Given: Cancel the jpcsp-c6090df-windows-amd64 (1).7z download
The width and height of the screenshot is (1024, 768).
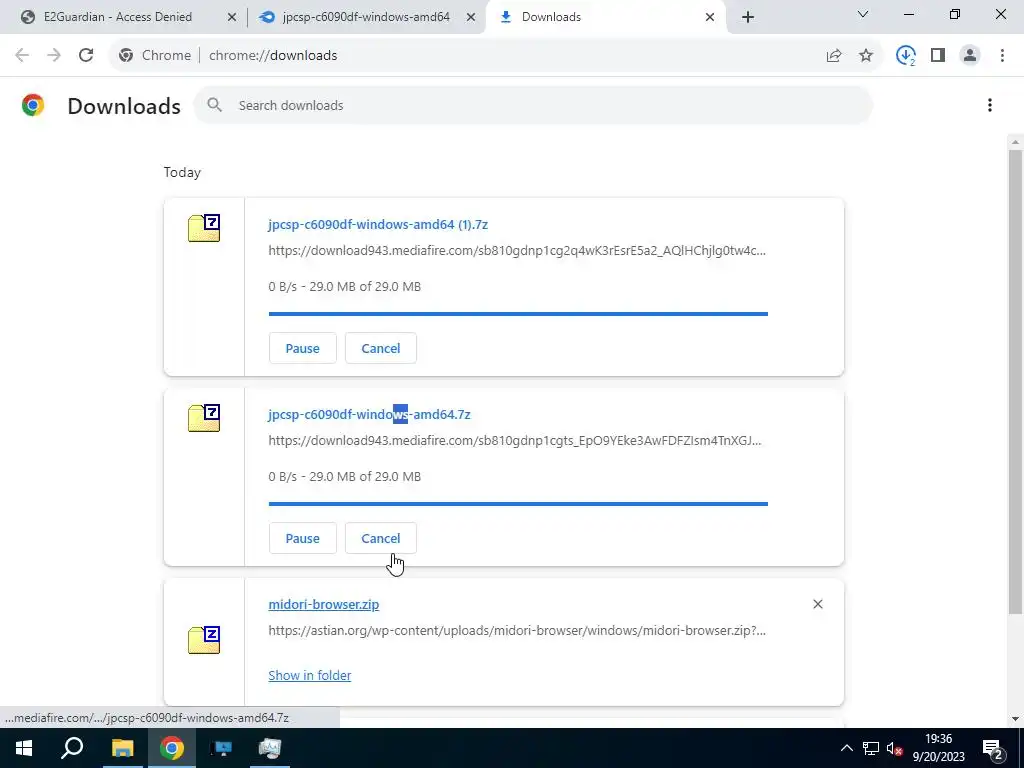Looking at the screenshot, I should 381,348.
